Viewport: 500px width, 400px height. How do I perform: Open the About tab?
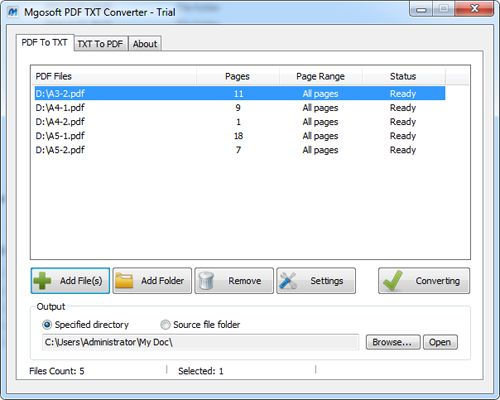(x=145, y=44)
